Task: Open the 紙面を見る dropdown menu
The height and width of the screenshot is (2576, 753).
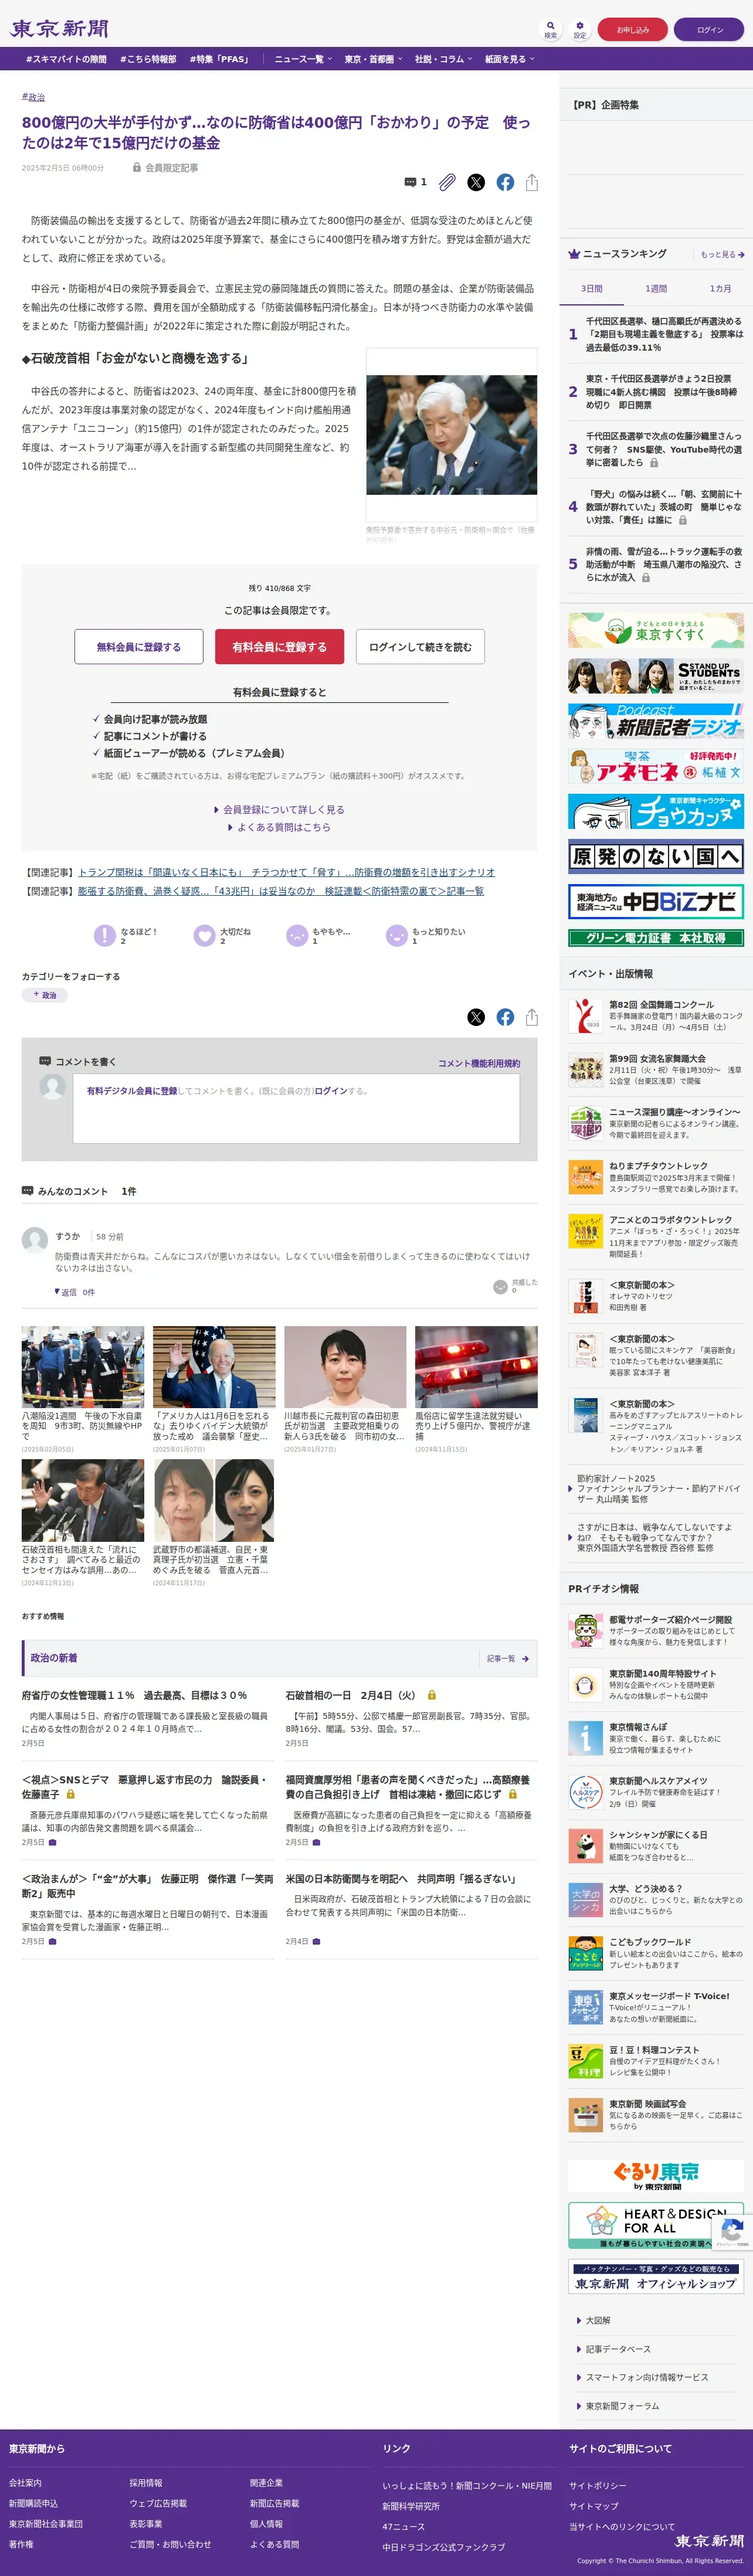Action: pyautogui.click(x=509, y=59)
